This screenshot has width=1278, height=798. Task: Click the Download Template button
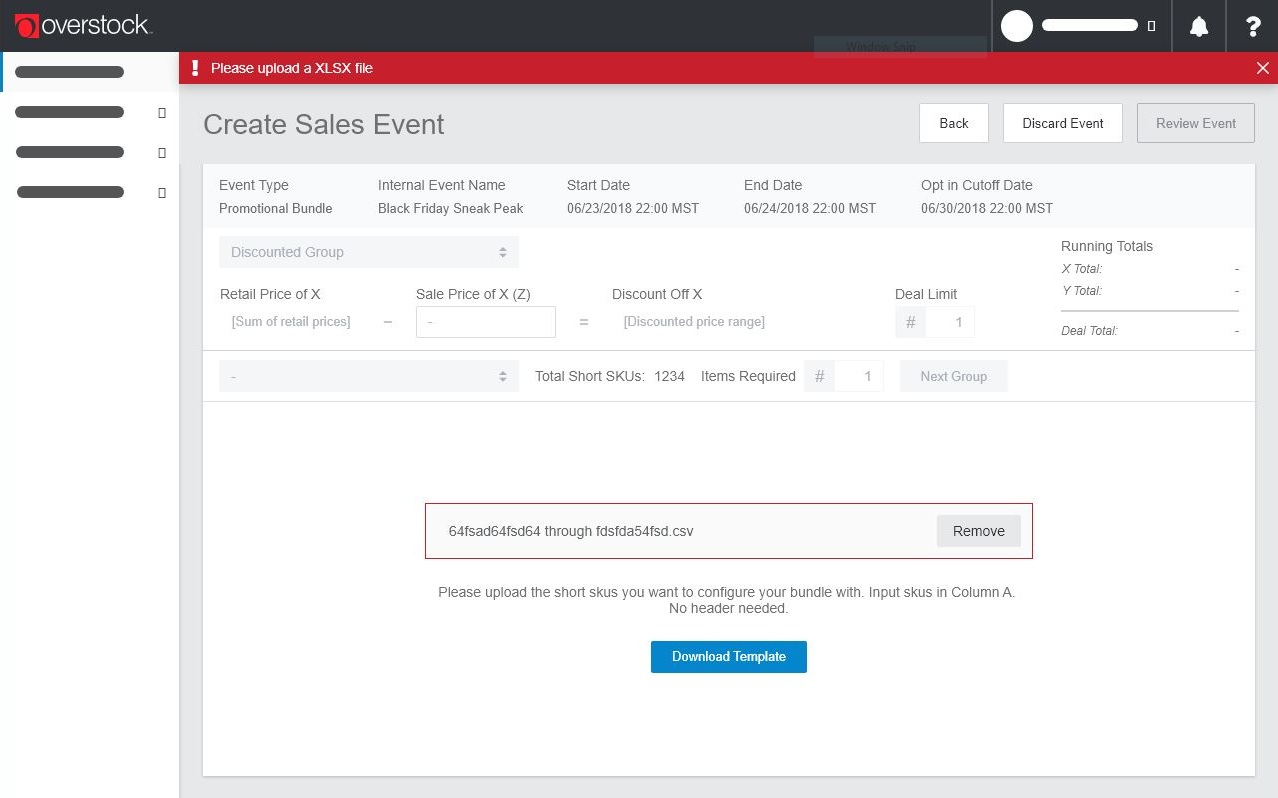[x=728, y=657]
